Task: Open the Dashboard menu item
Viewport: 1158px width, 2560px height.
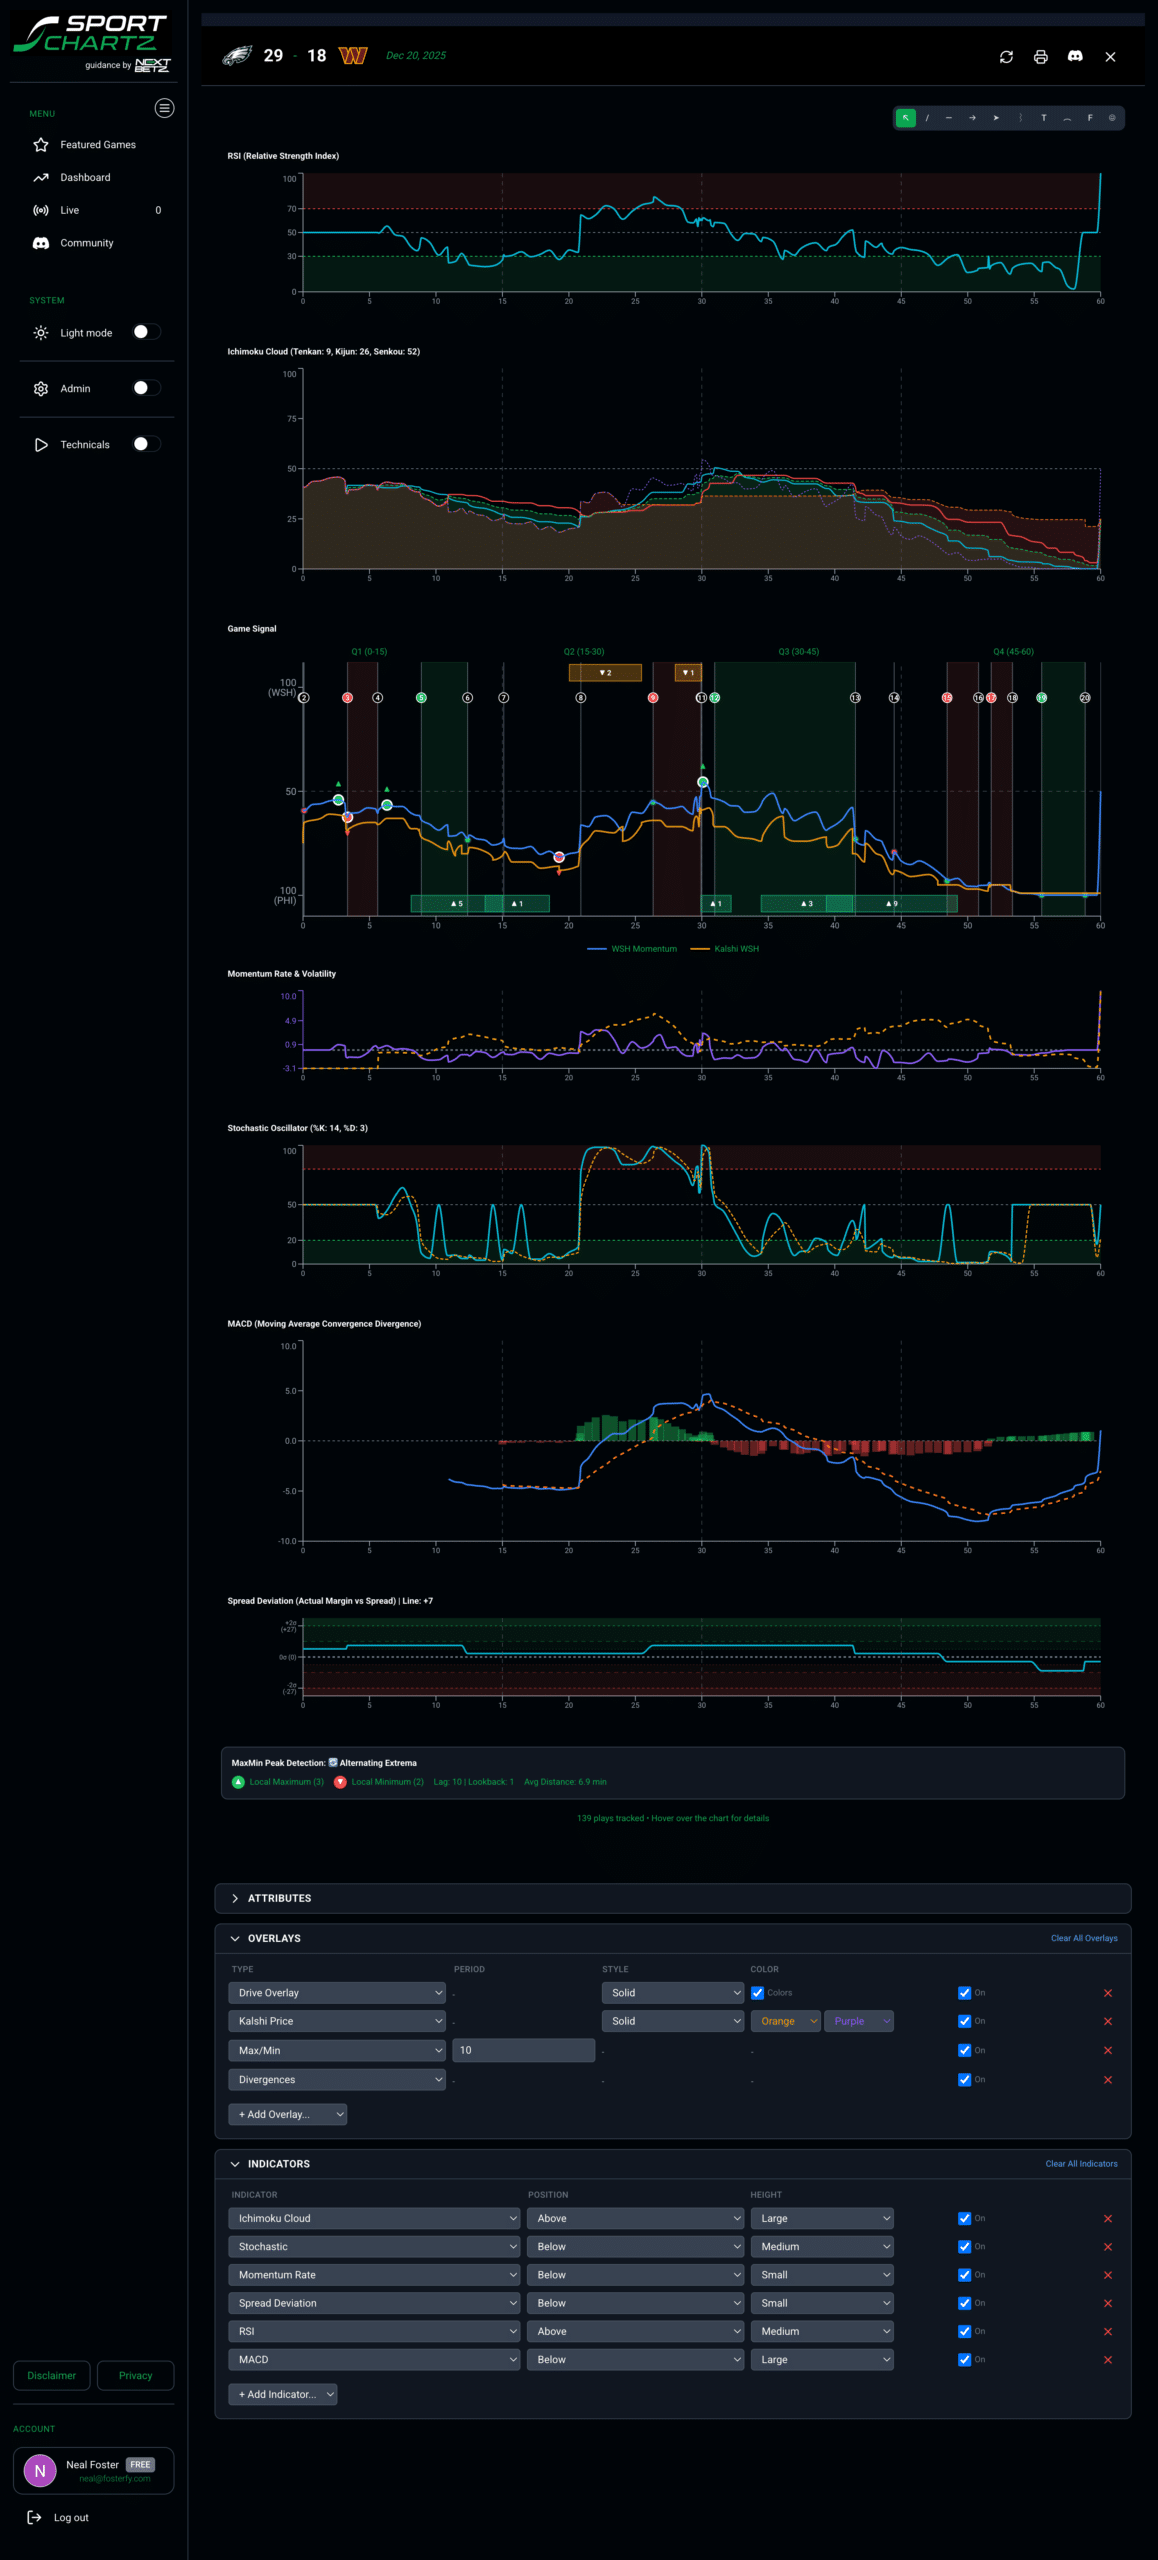Action: [85, 178]
